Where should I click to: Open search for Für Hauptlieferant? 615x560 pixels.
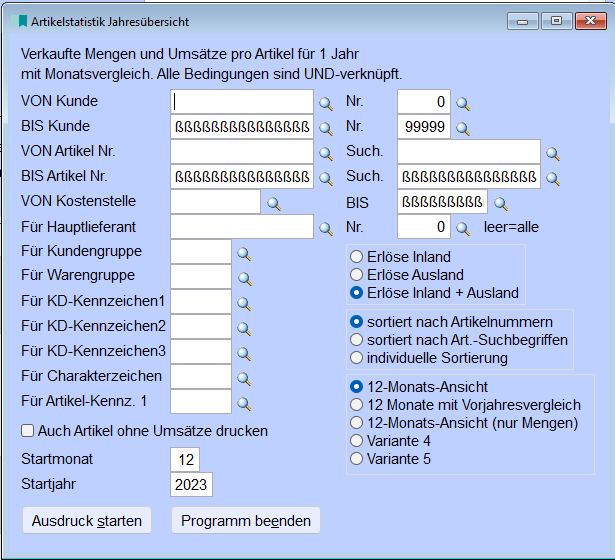(325, 229)
